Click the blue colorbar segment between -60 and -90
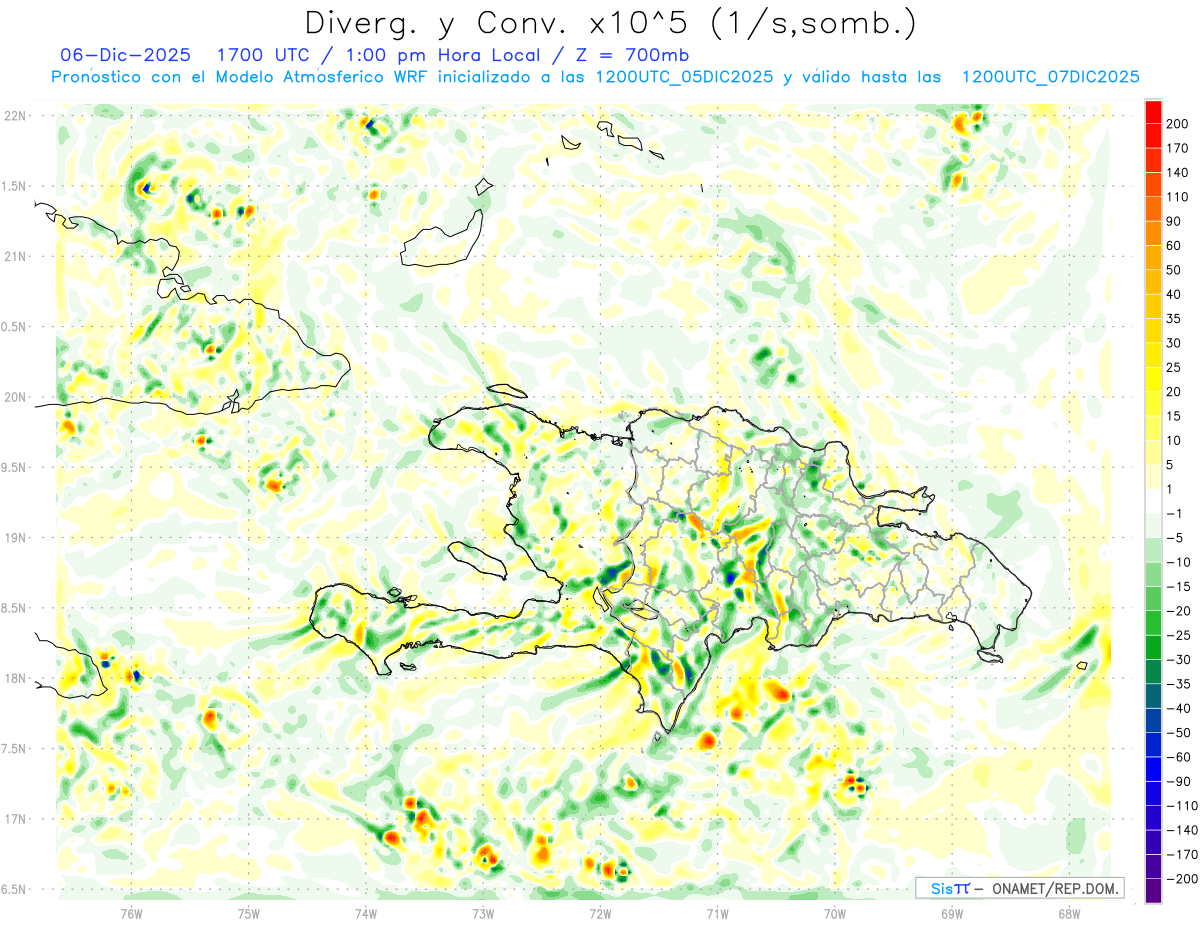 1153,769
